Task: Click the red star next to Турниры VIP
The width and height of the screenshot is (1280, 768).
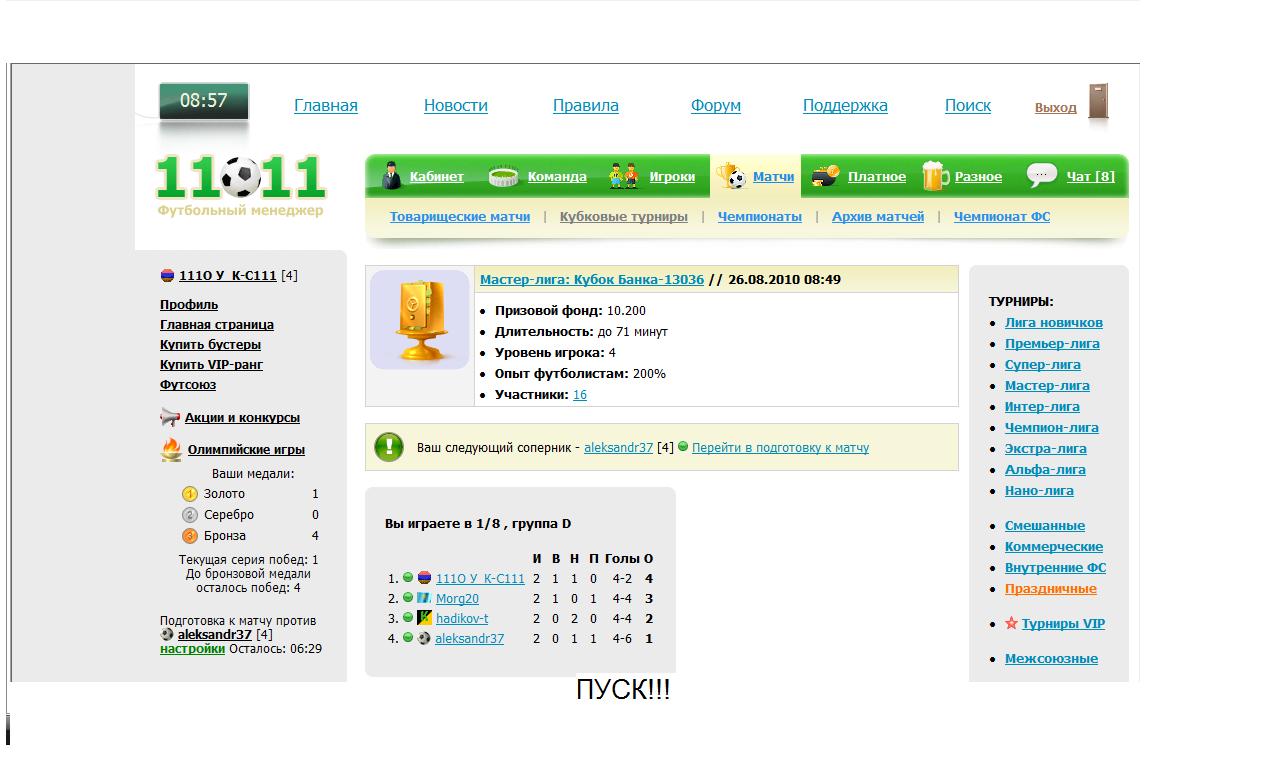Action: [x=1011, y=624]
